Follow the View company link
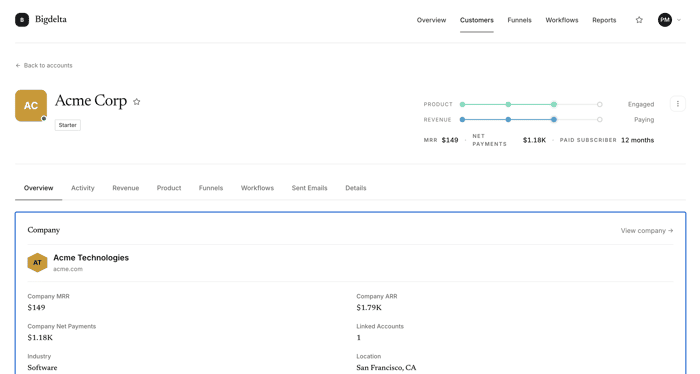The image size is (700, 374). click(x=647, y=231)
